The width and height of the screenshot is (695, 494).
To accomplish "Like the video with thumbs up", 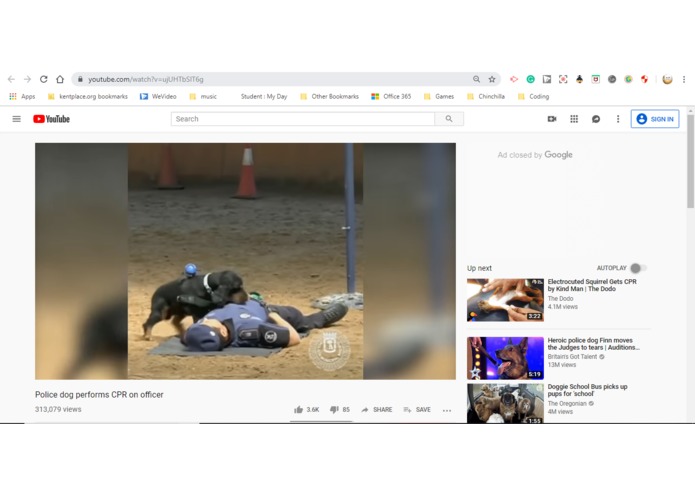I will click(x=306, y=410).
